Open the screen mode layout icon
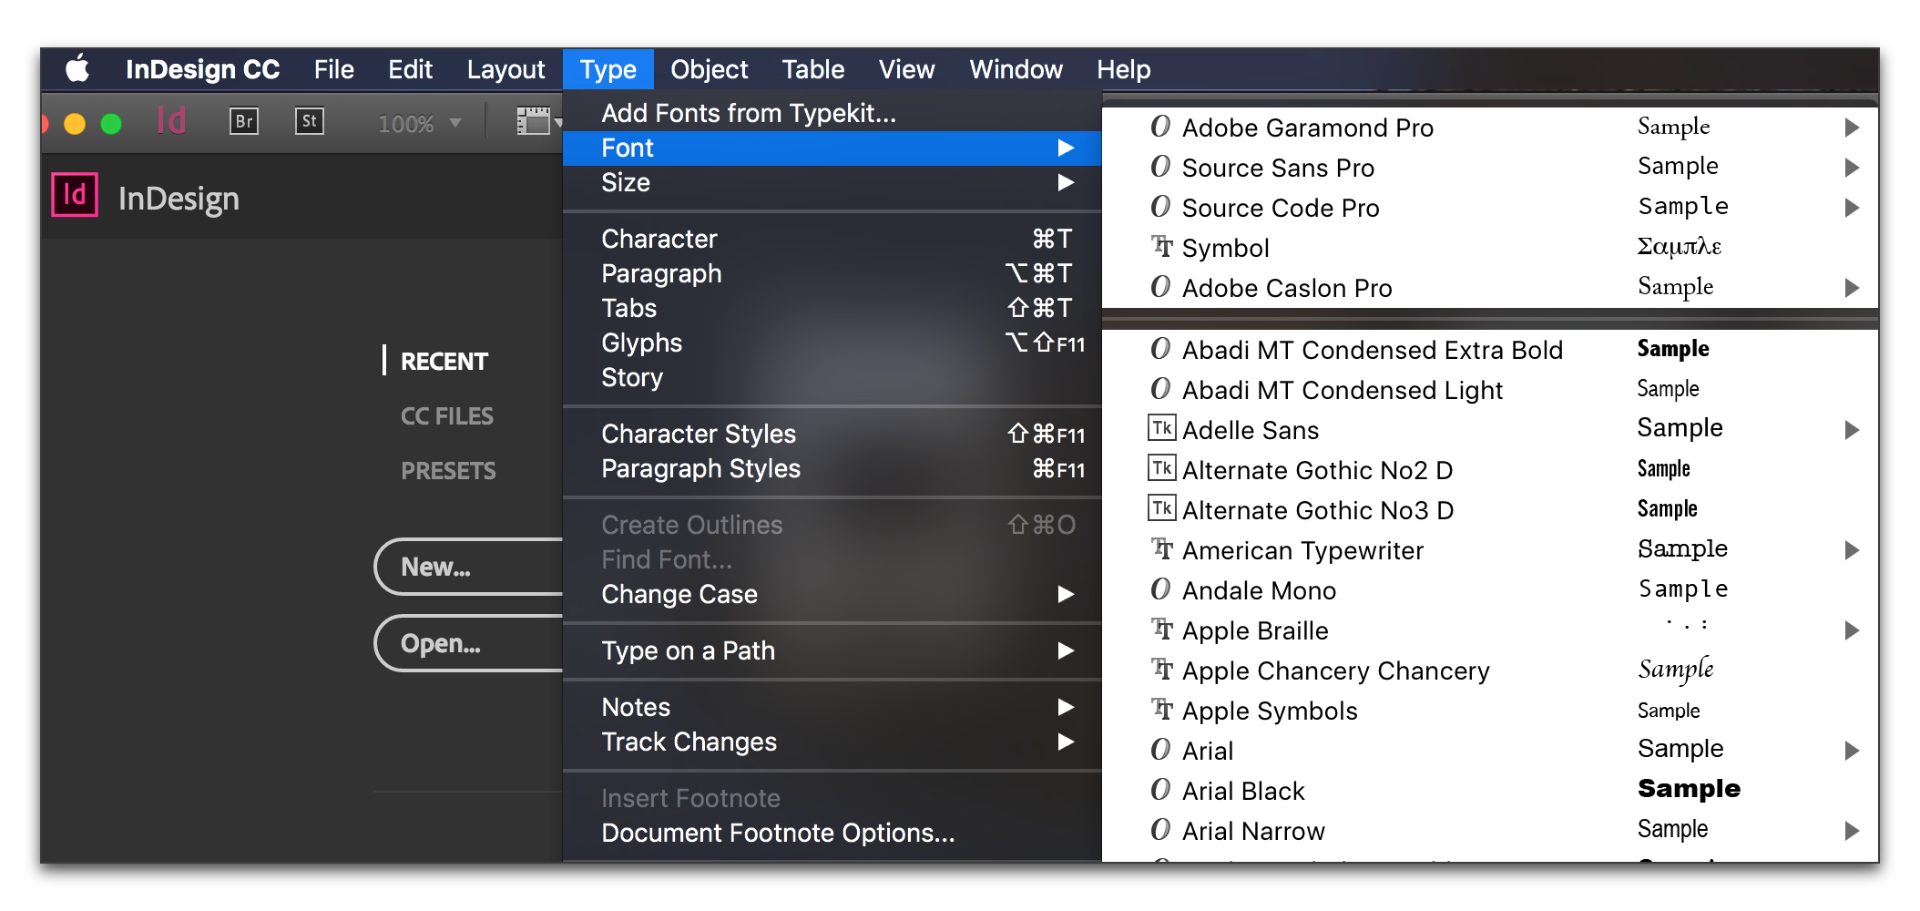Viewport: 1920px width, 911px height. point(534,122)
